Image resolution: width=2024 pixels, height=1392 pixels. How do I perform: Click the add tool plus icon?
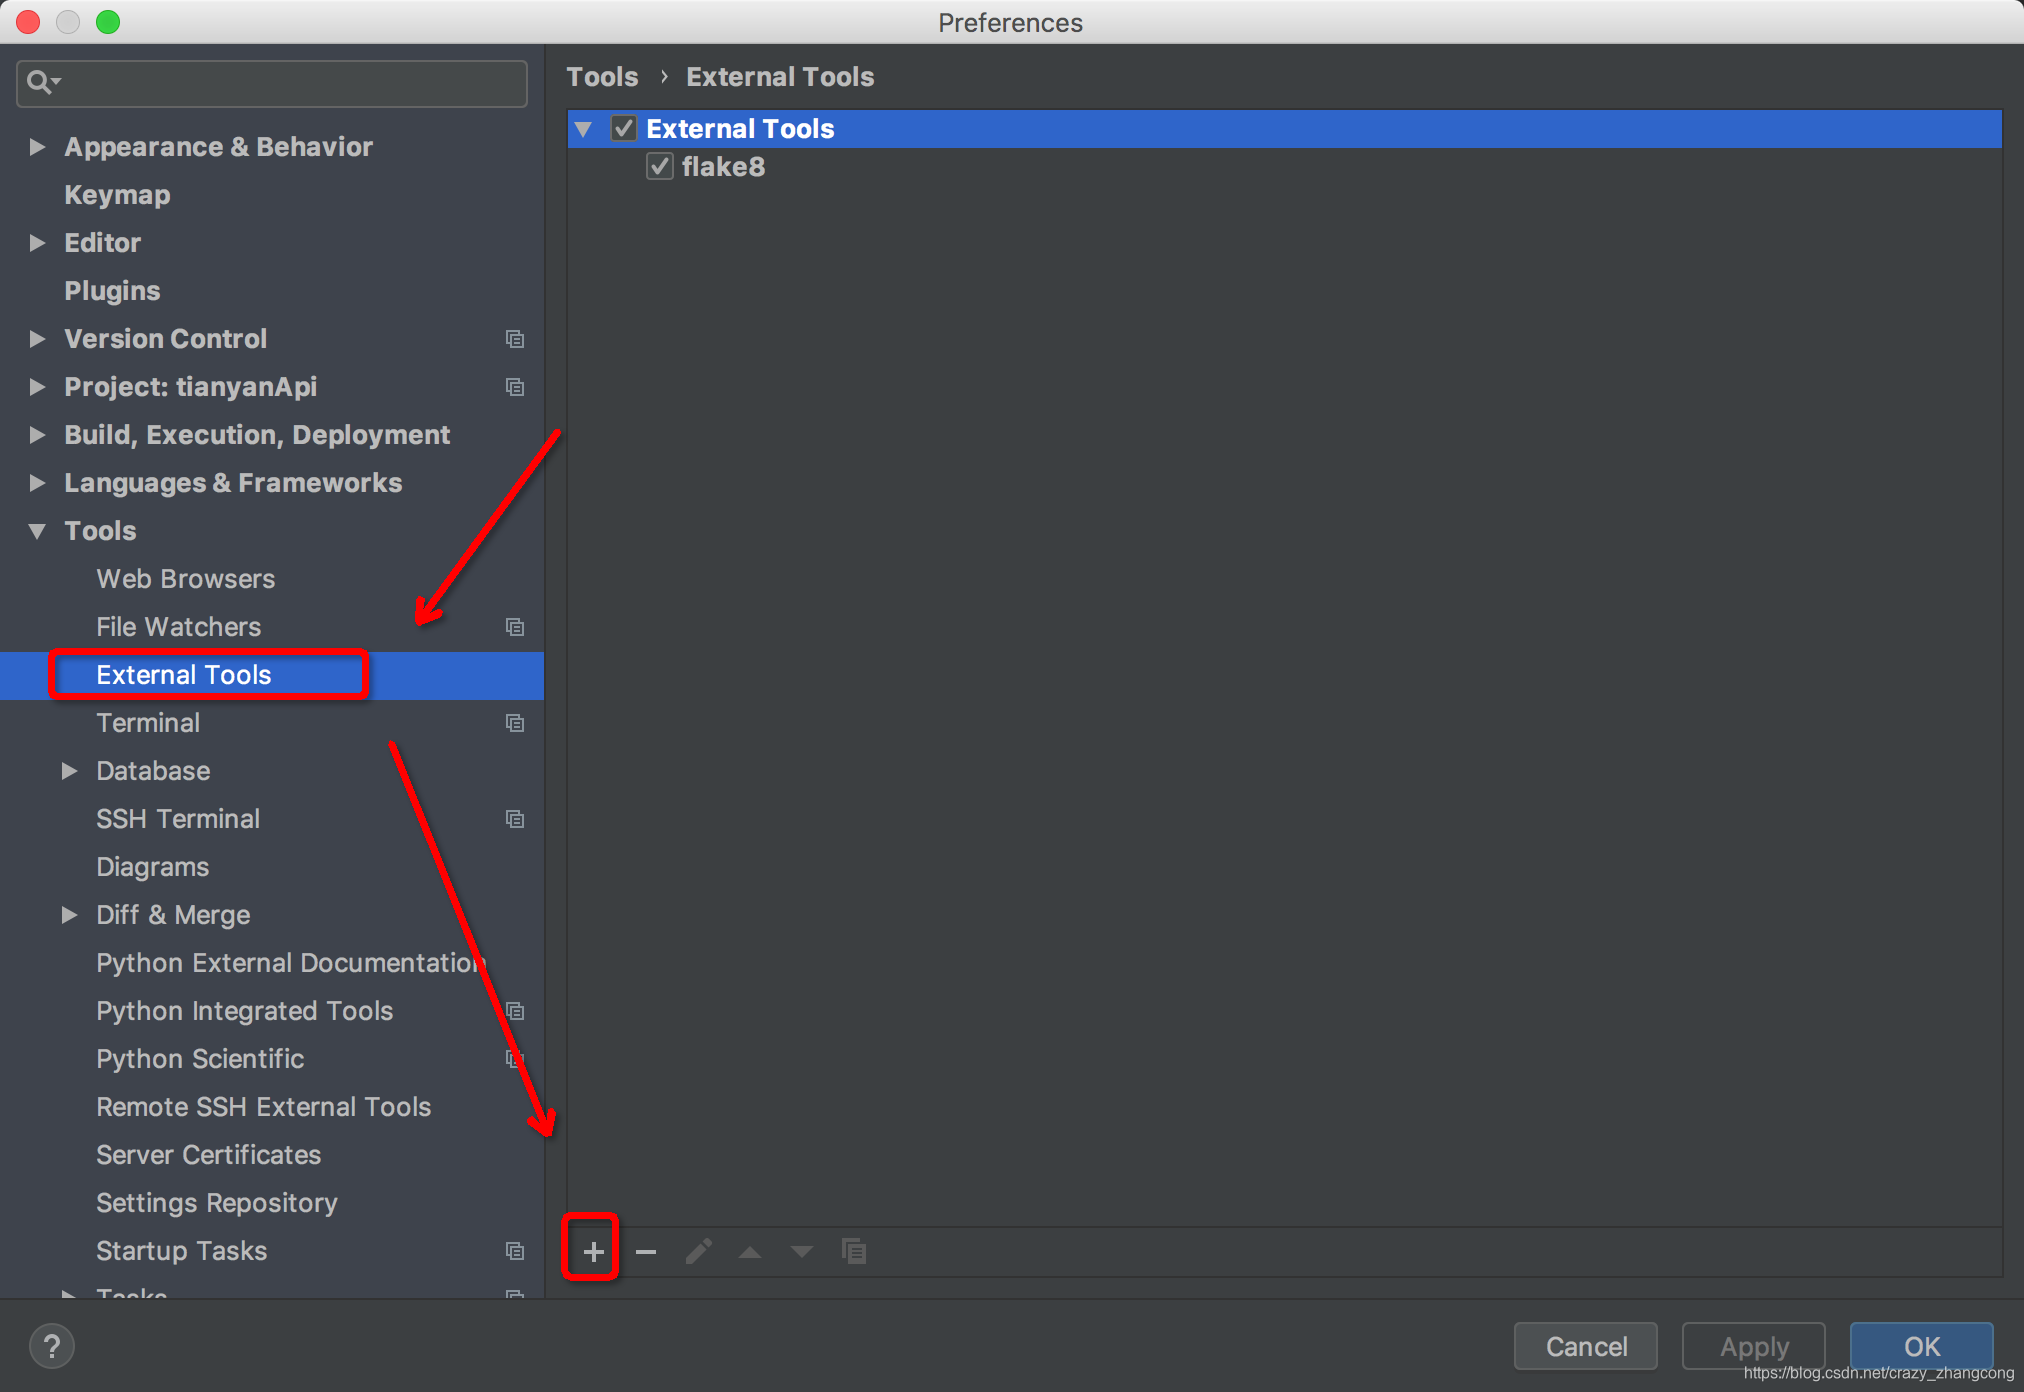(x=594, y=1250)
